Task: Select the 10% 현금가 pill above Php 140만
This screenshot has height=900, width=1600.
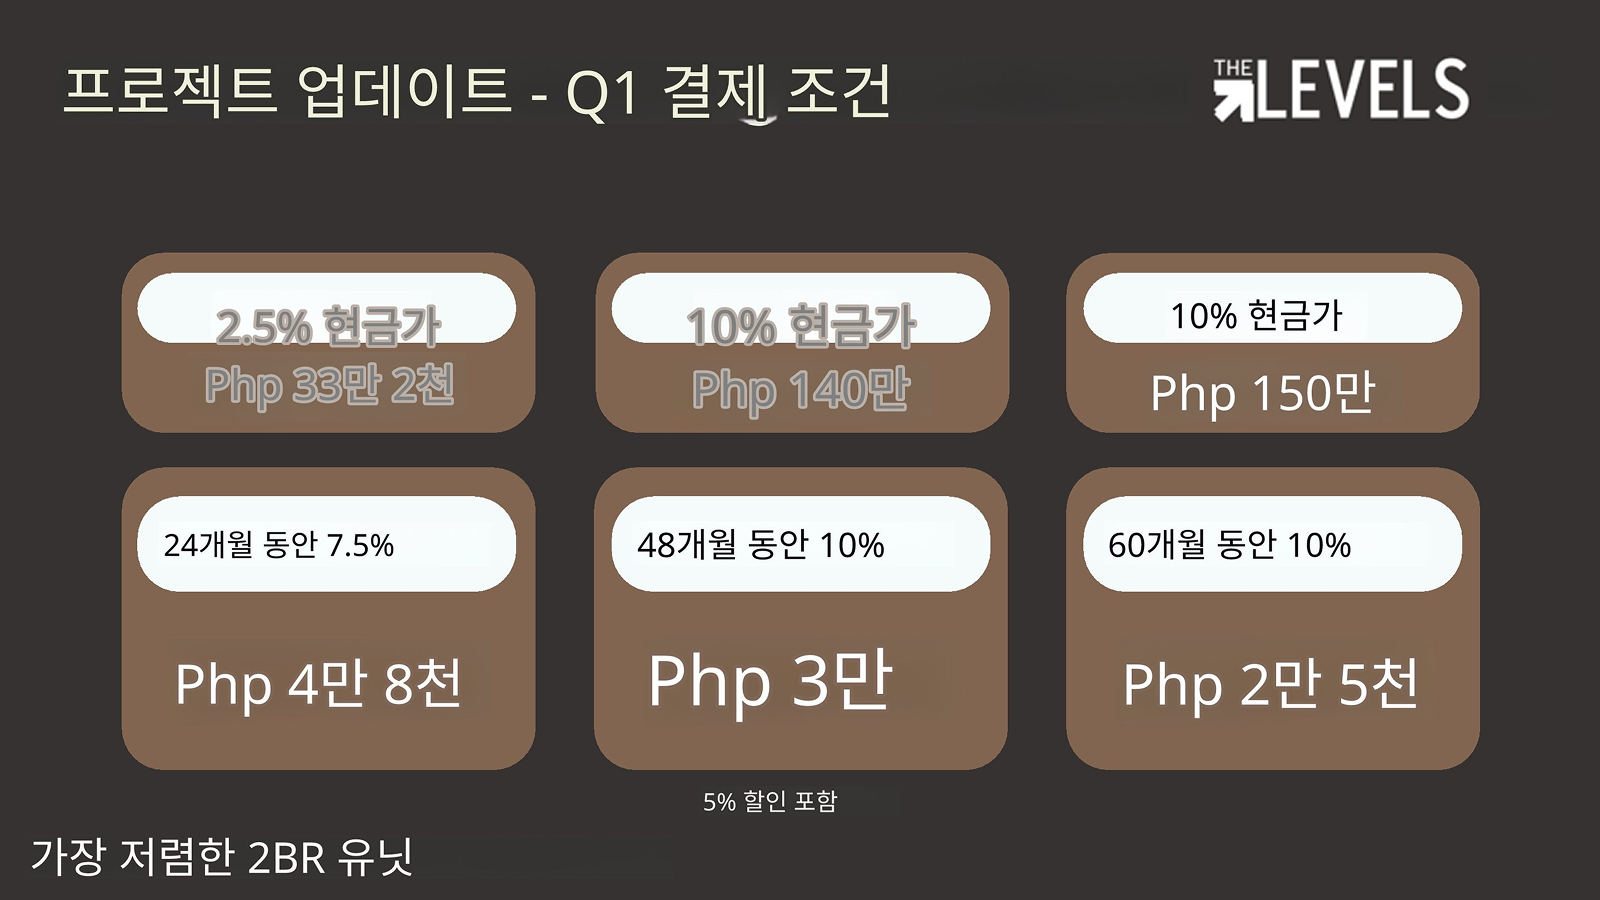Action: 800,309
